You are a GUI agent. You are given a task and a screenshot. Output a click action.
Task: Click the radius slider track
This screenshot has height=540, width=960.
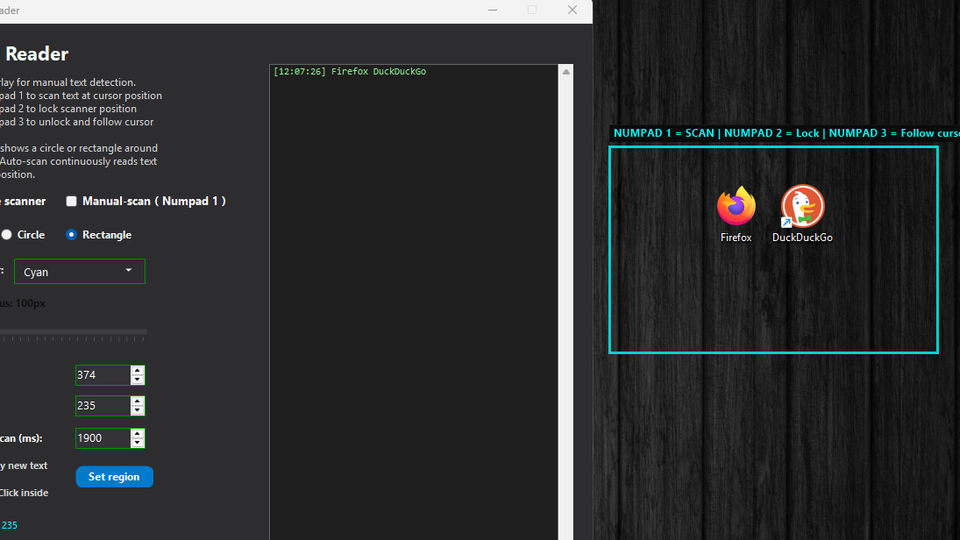click(70, 331)
